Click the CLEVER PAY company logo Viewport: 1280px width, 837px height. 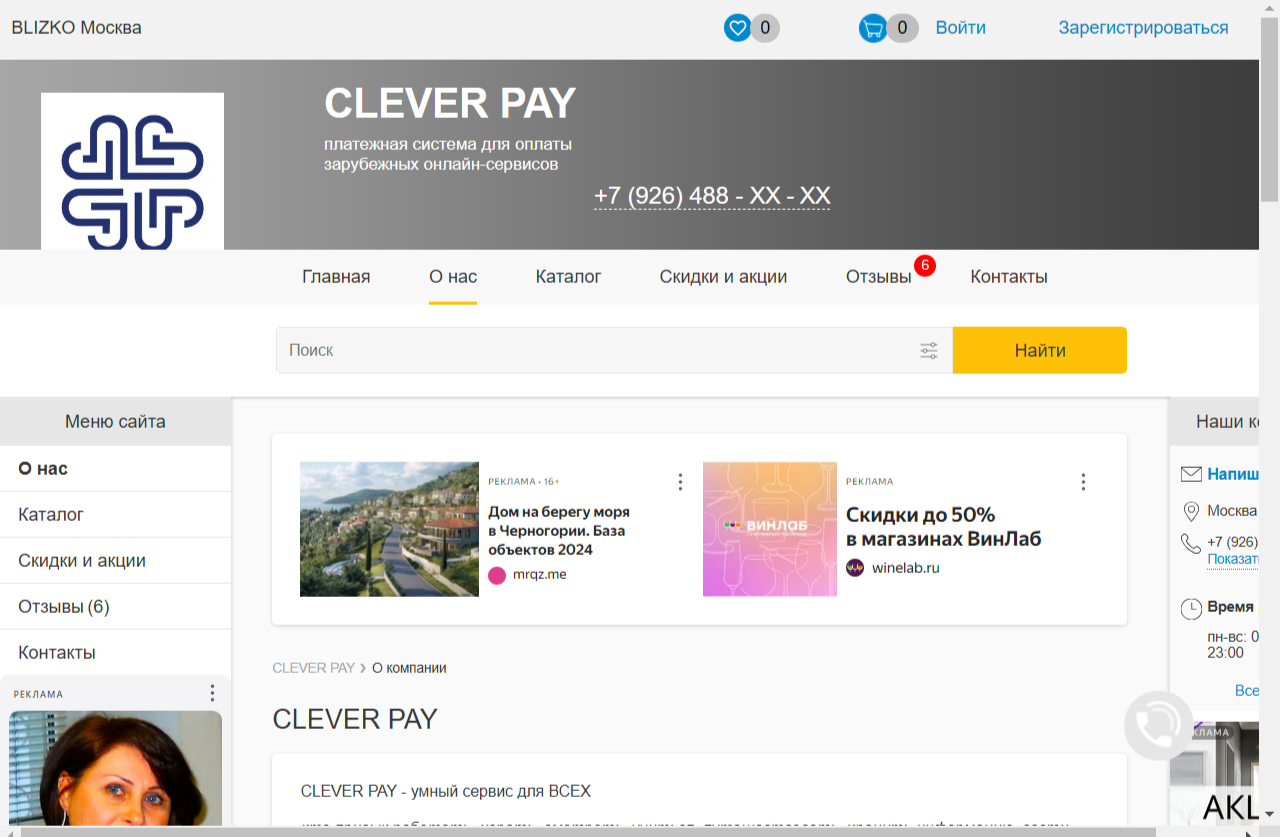[132, 171]
